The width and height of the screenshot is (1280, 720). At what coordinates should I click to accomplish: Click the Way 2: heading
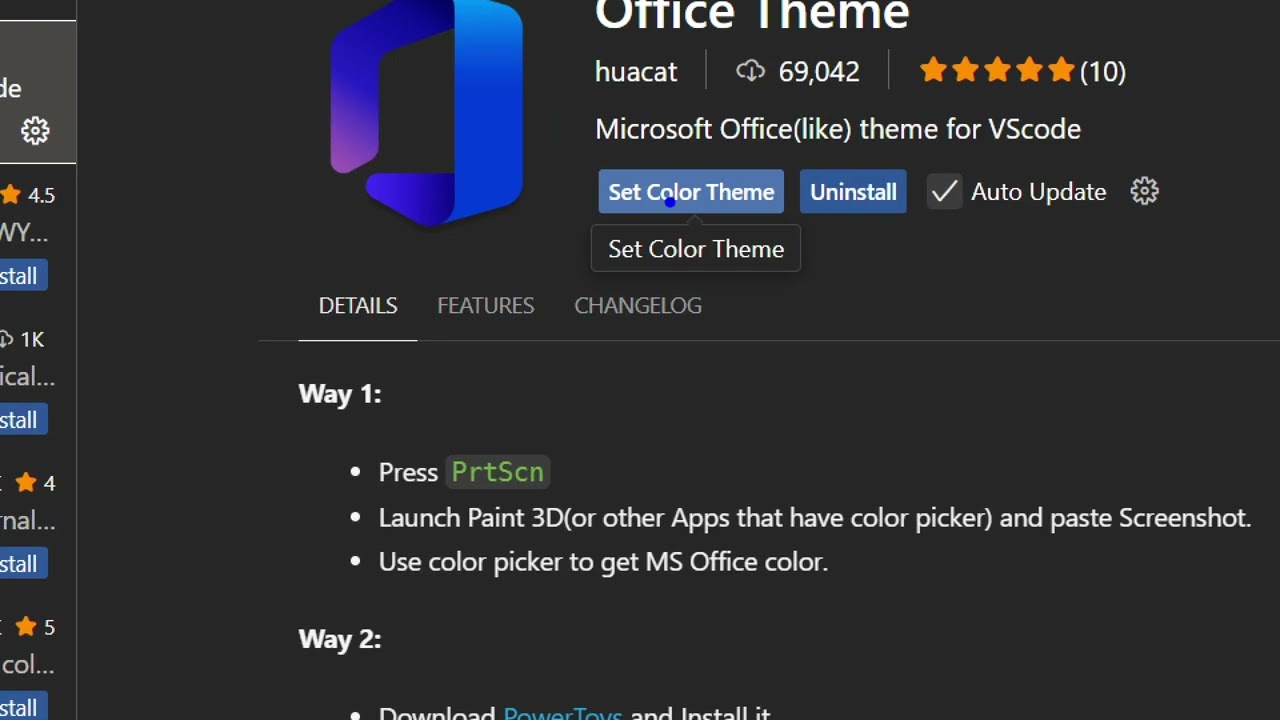[x=340, y=639]
